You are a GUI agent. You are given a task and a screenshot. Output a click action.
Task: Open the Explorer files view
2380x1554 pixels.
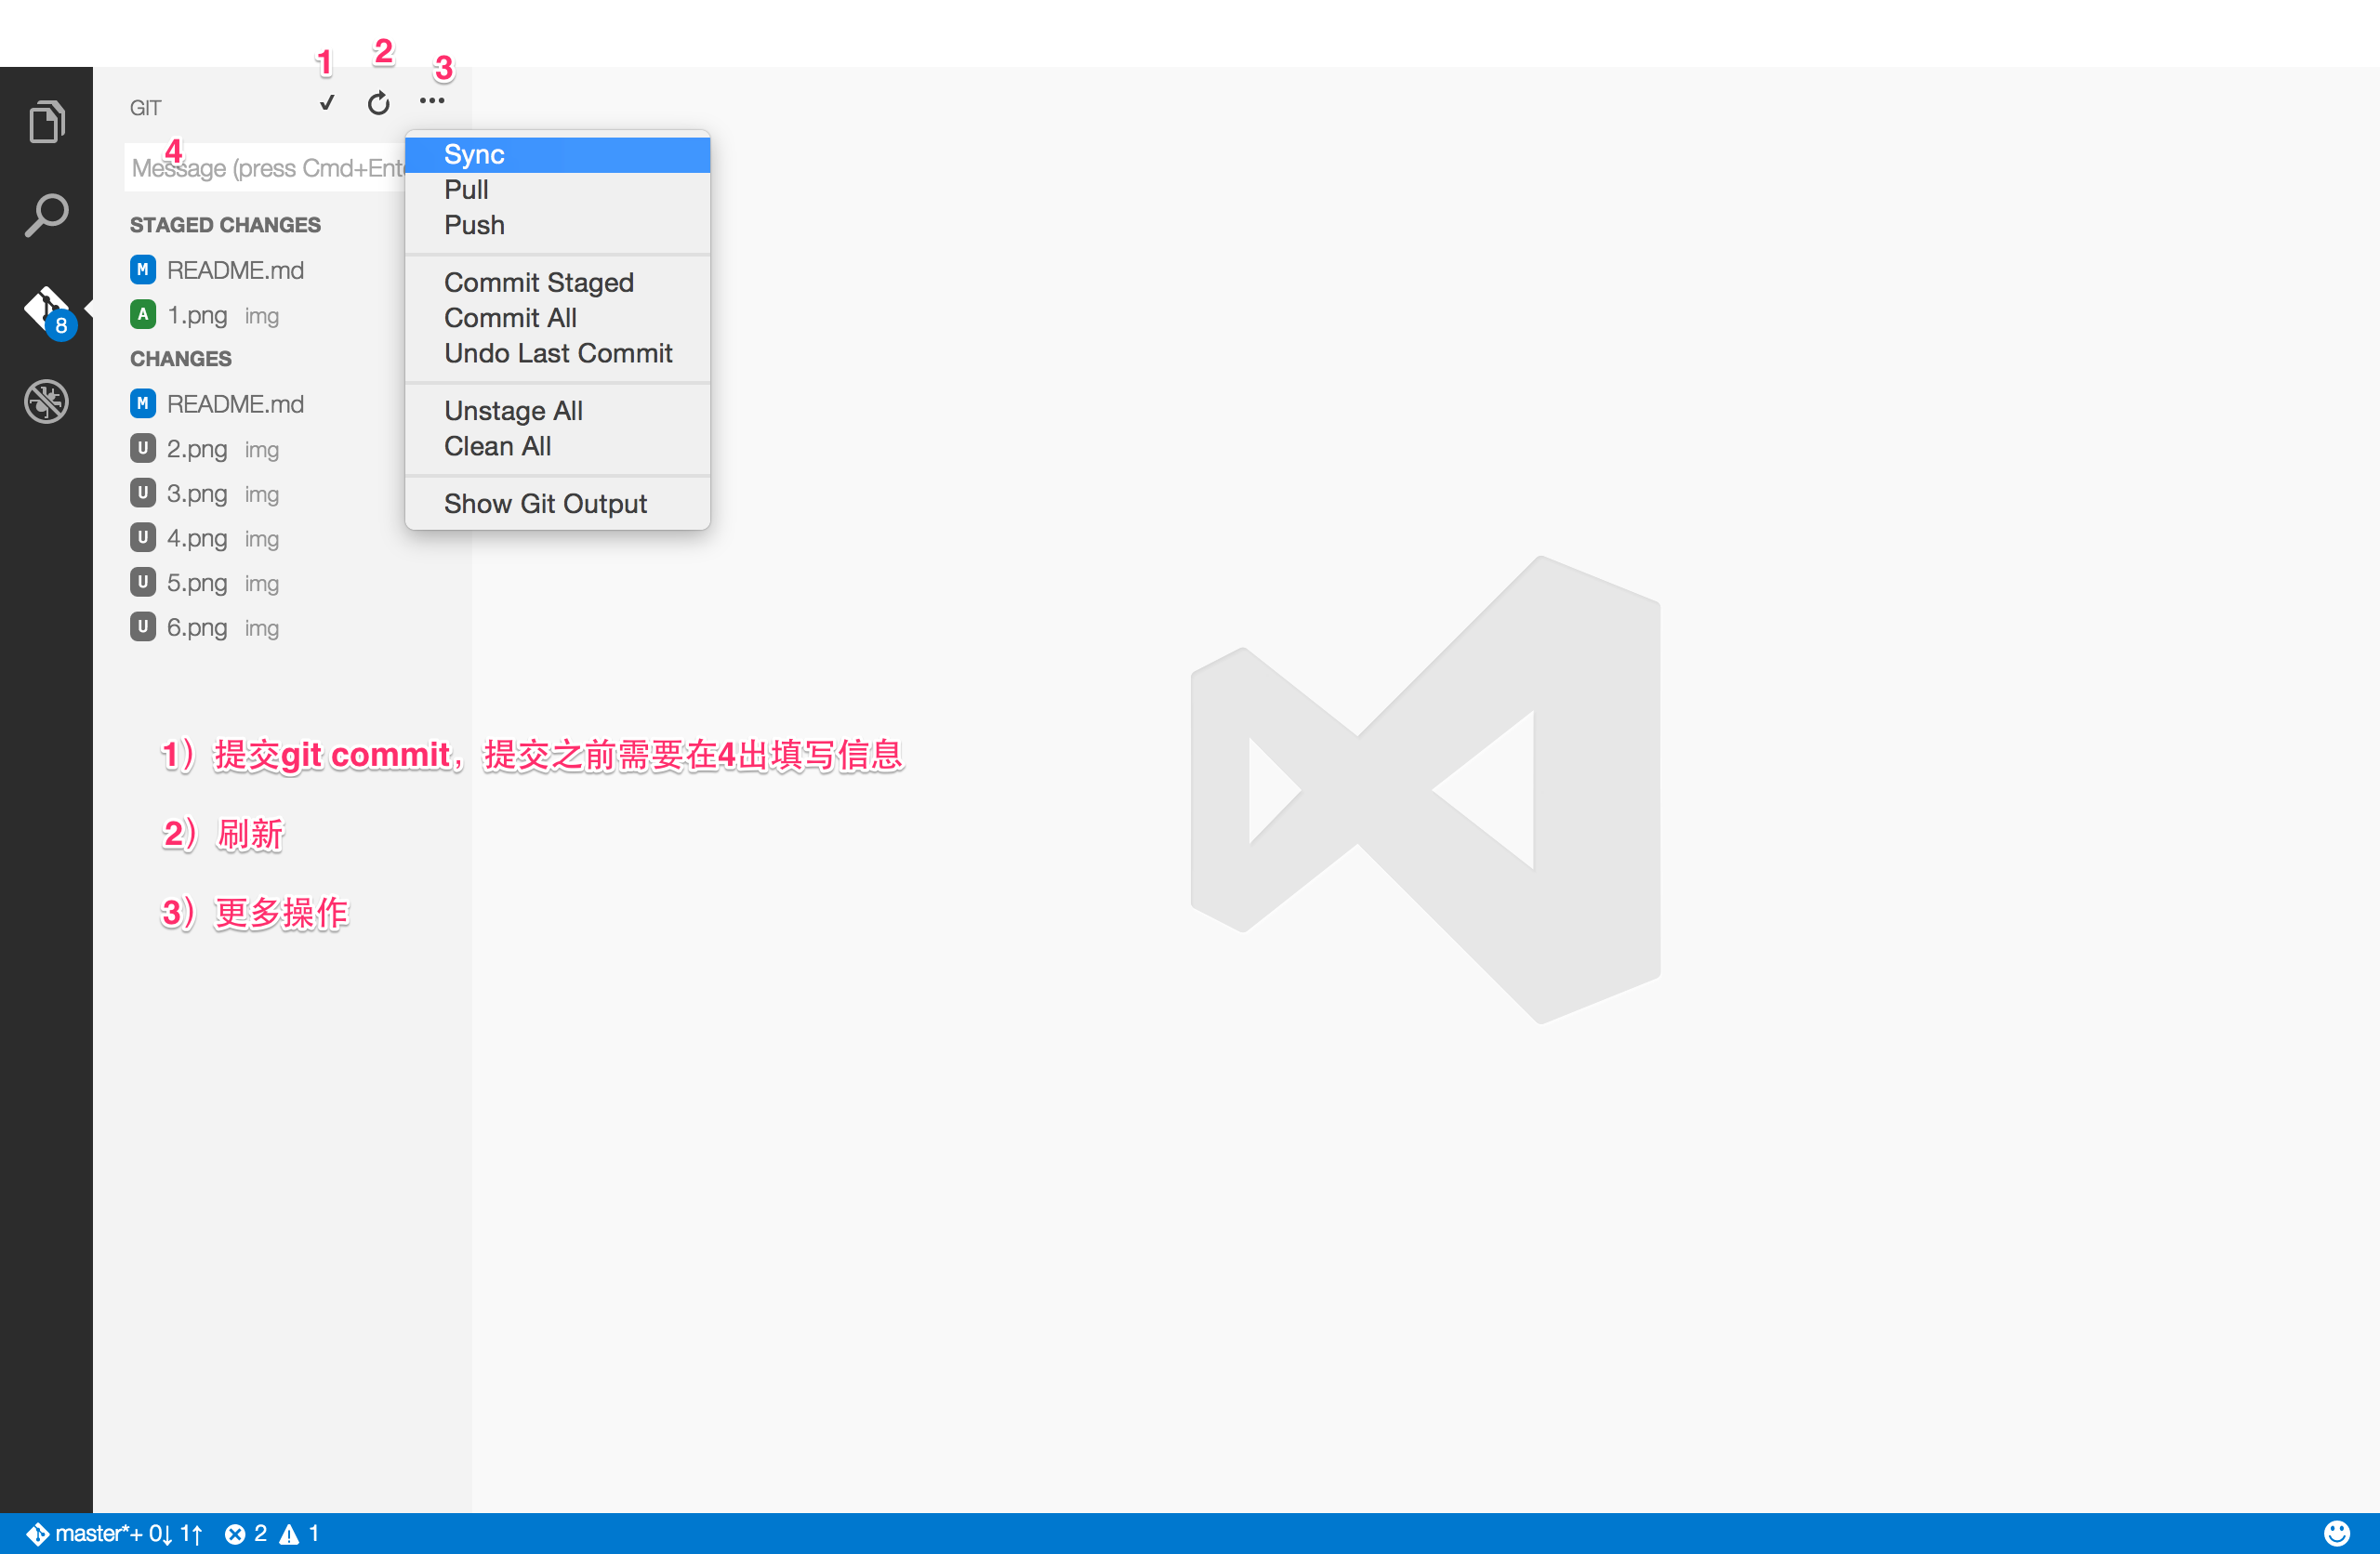coord(46,122)
